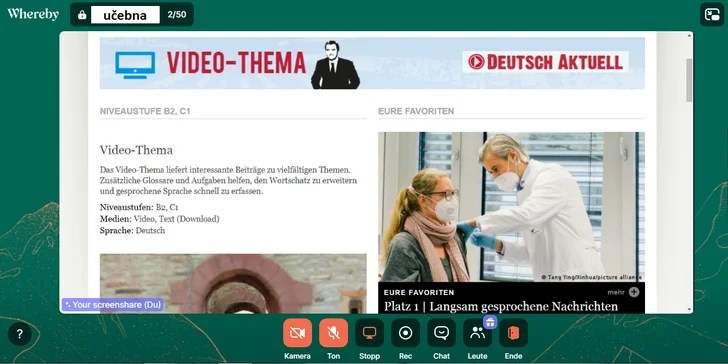
Task: Click the Video-Thema banner title
Action: point(236,63)
